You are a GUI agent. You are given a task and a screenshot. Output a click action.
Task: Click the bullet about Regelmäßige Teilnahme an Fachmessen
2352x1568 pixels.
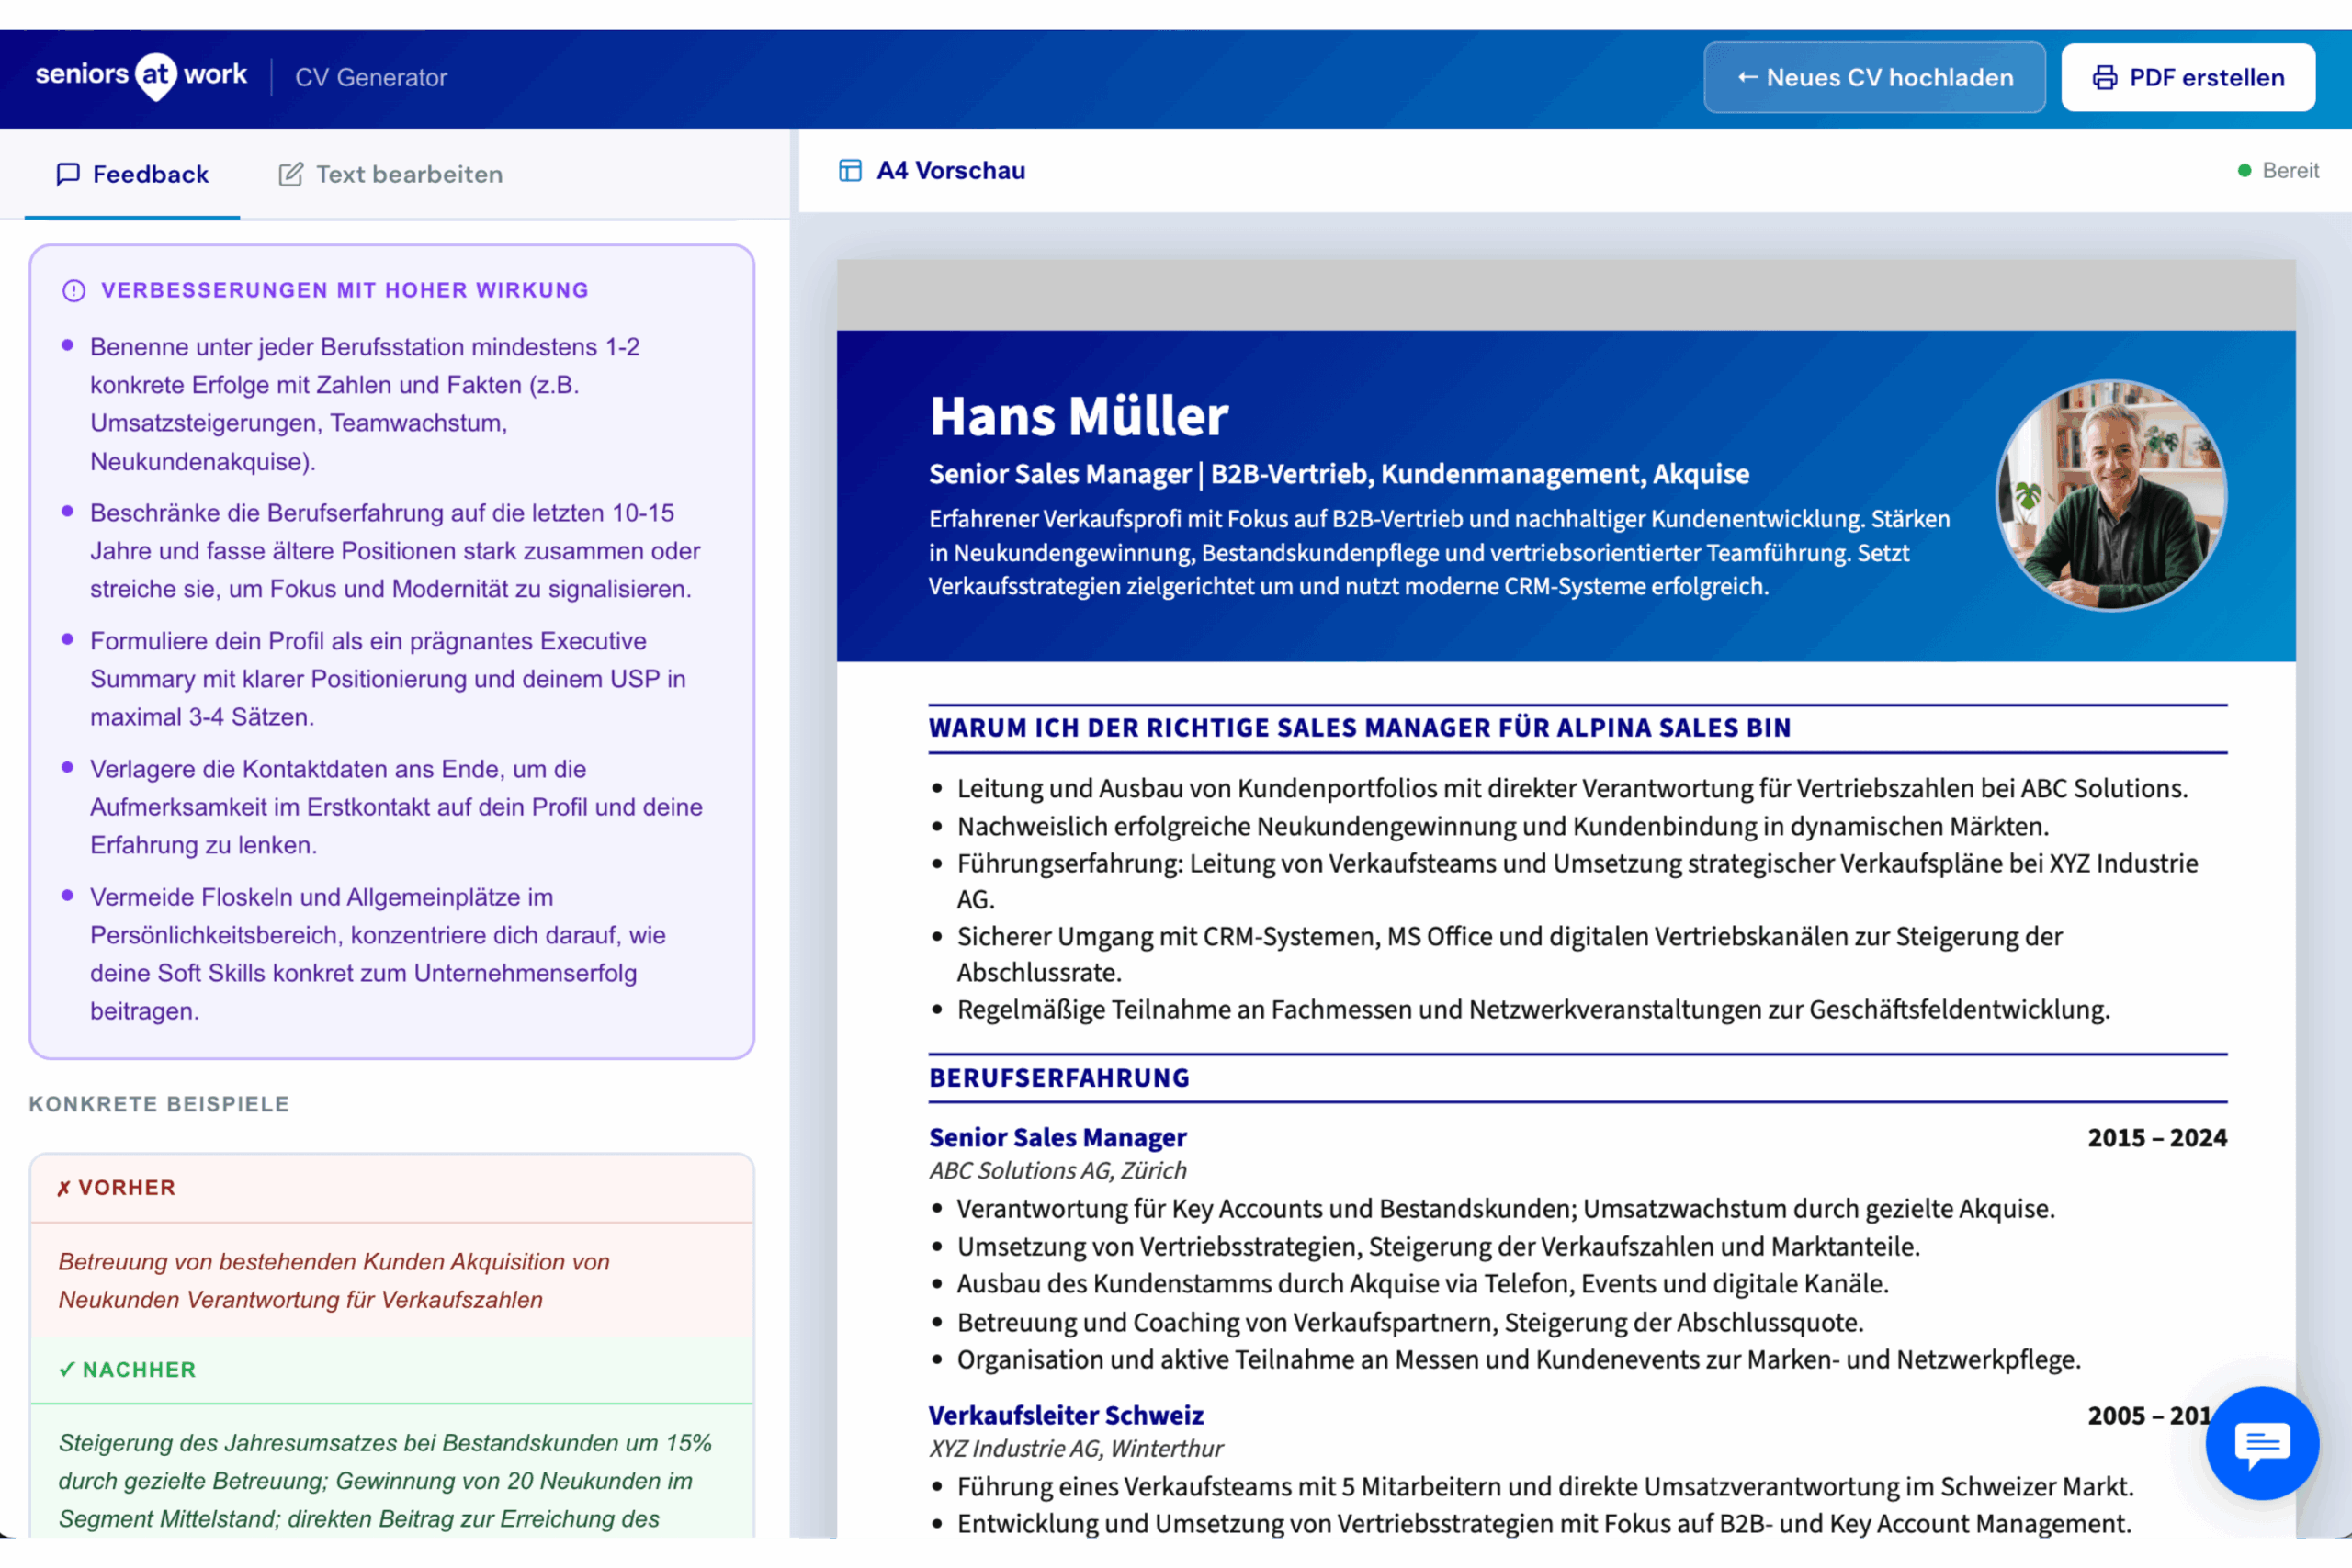[1533, 1010]
